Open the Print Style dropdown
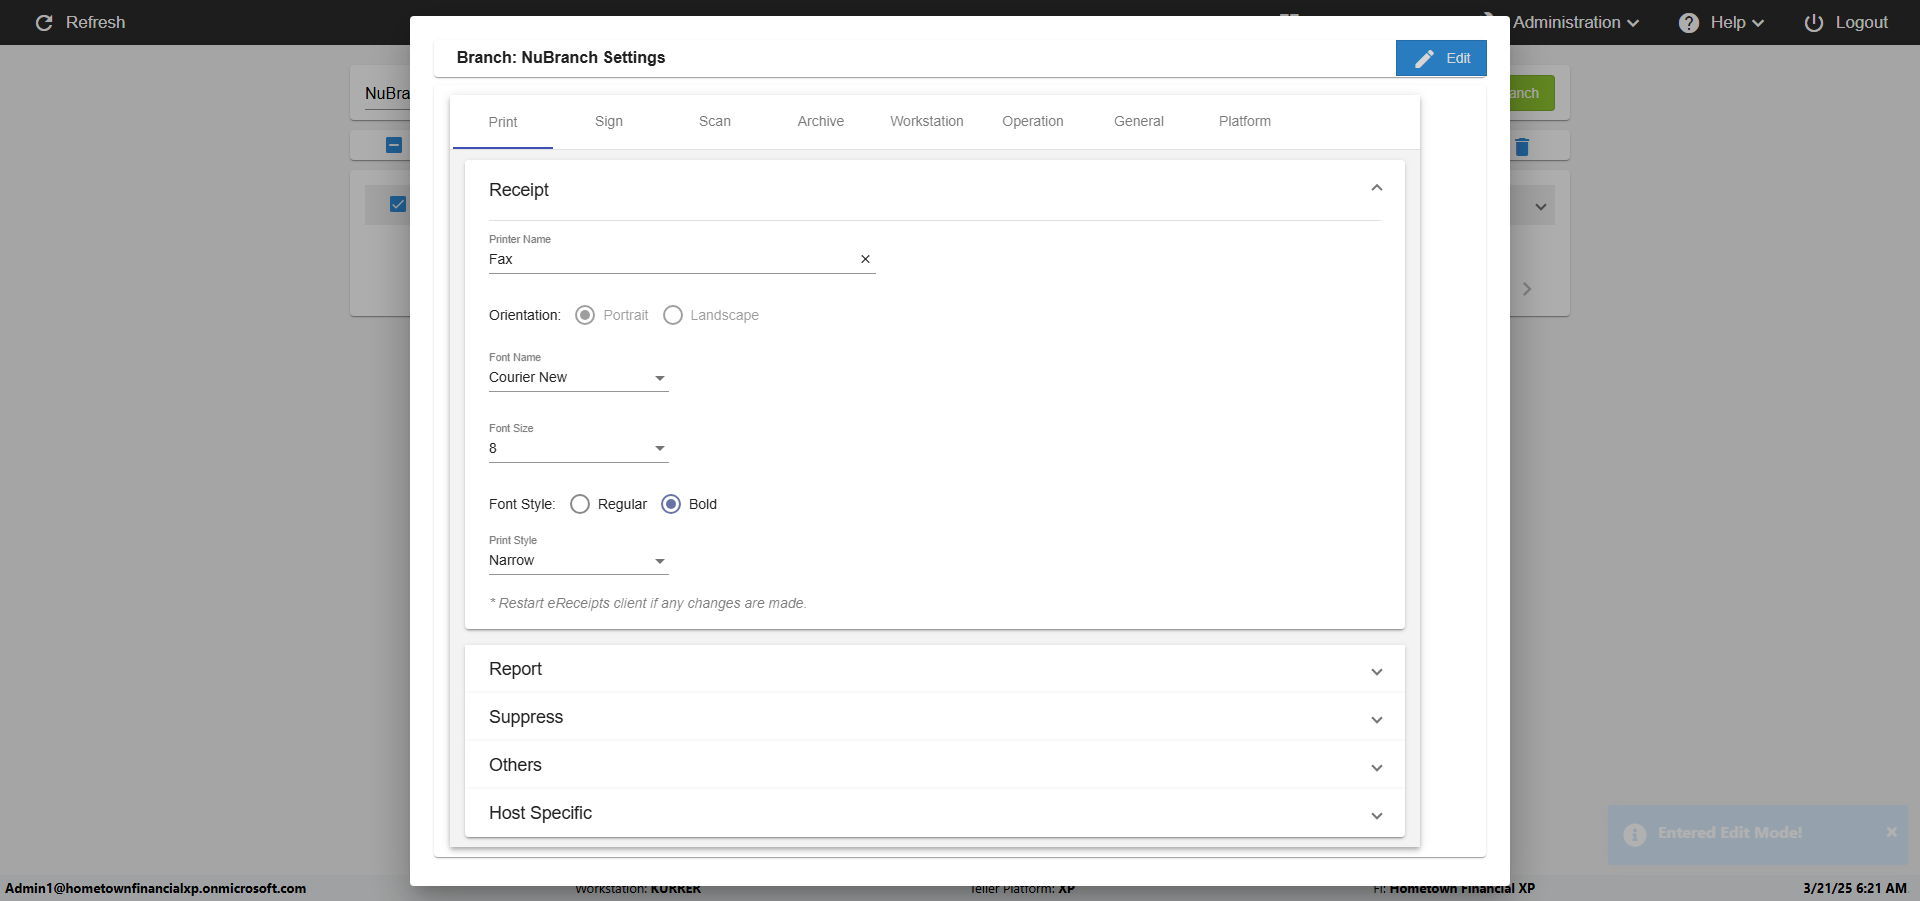 [x=578, y=561]
